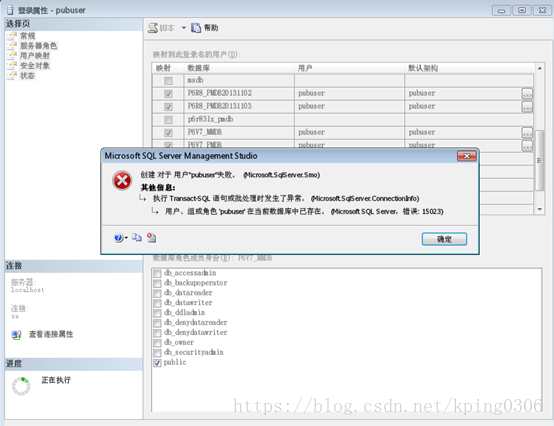Image resolution: width=554 pixels, height=426 pixels.
Task: Select the 常规 page
Action: click(28, 36)
